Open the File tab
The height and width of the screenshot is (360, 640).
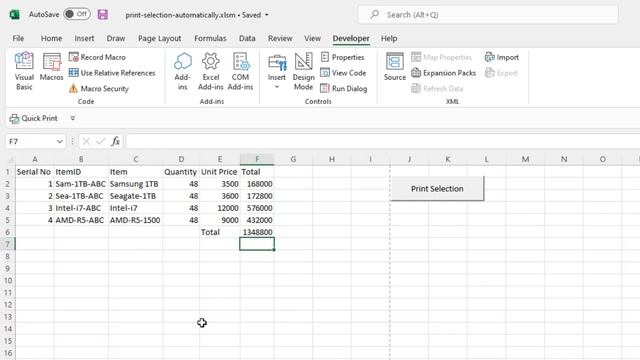point(18,38)
